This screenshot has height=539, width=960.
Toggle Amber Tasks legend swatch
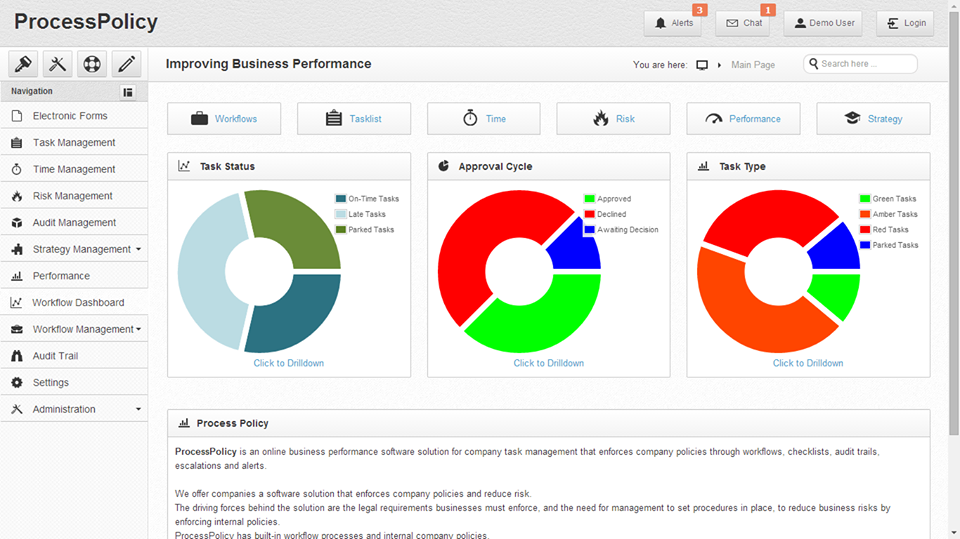click(864, 214)
